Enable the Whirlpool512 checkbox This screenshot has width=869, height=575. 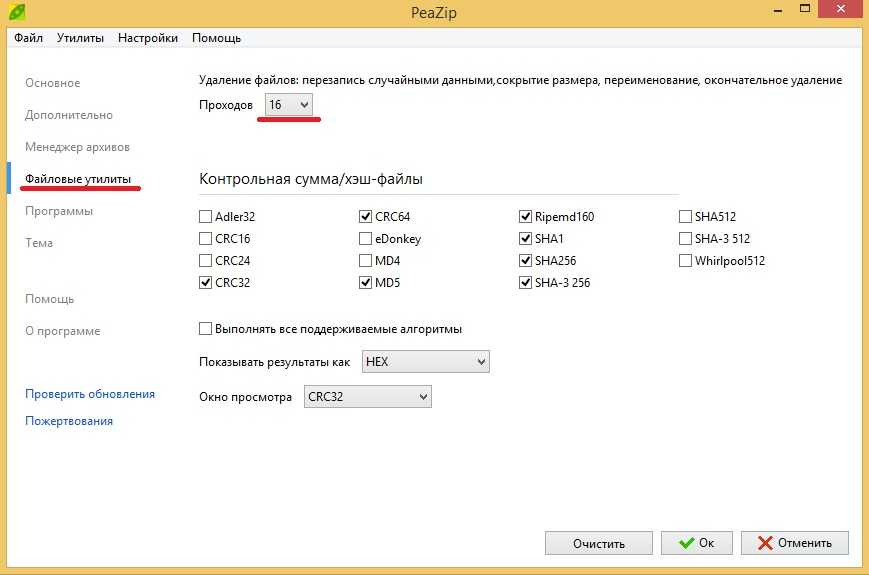(x=686, y=260)
